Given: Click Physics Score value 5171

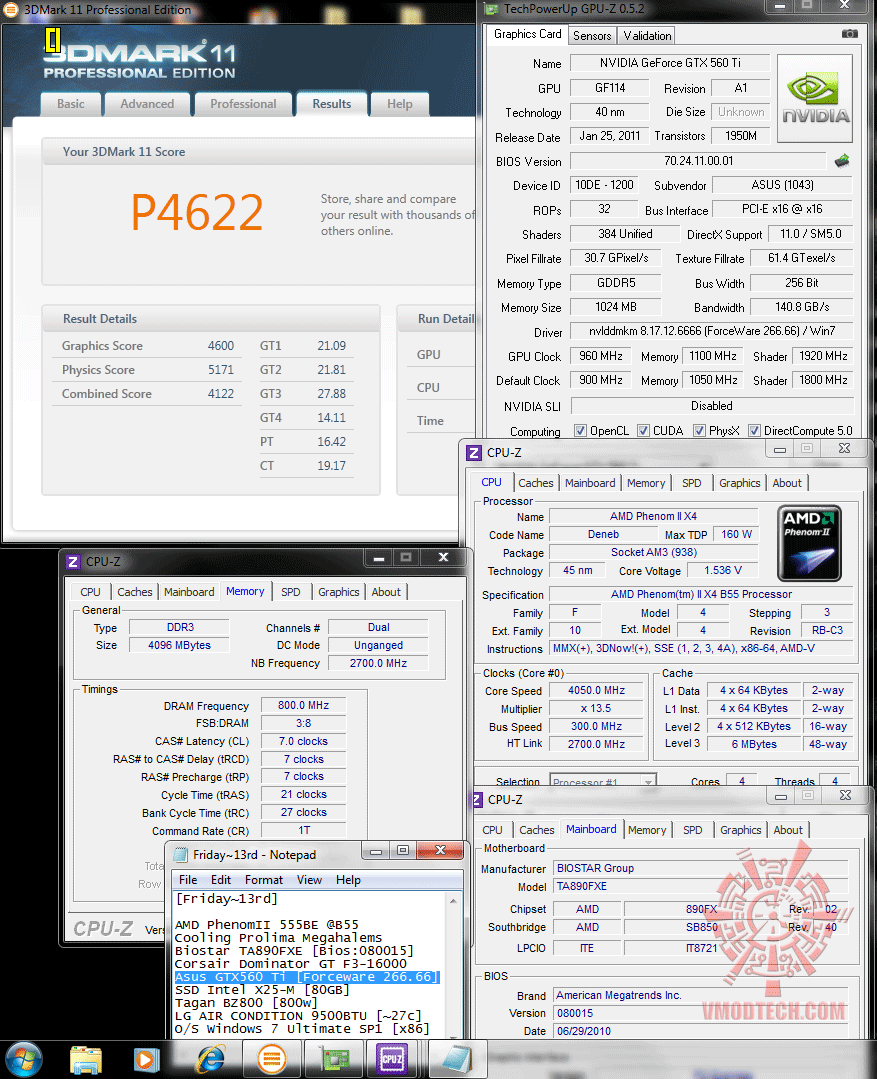Looking at the screenshot, I should click(x=221, y=370).
